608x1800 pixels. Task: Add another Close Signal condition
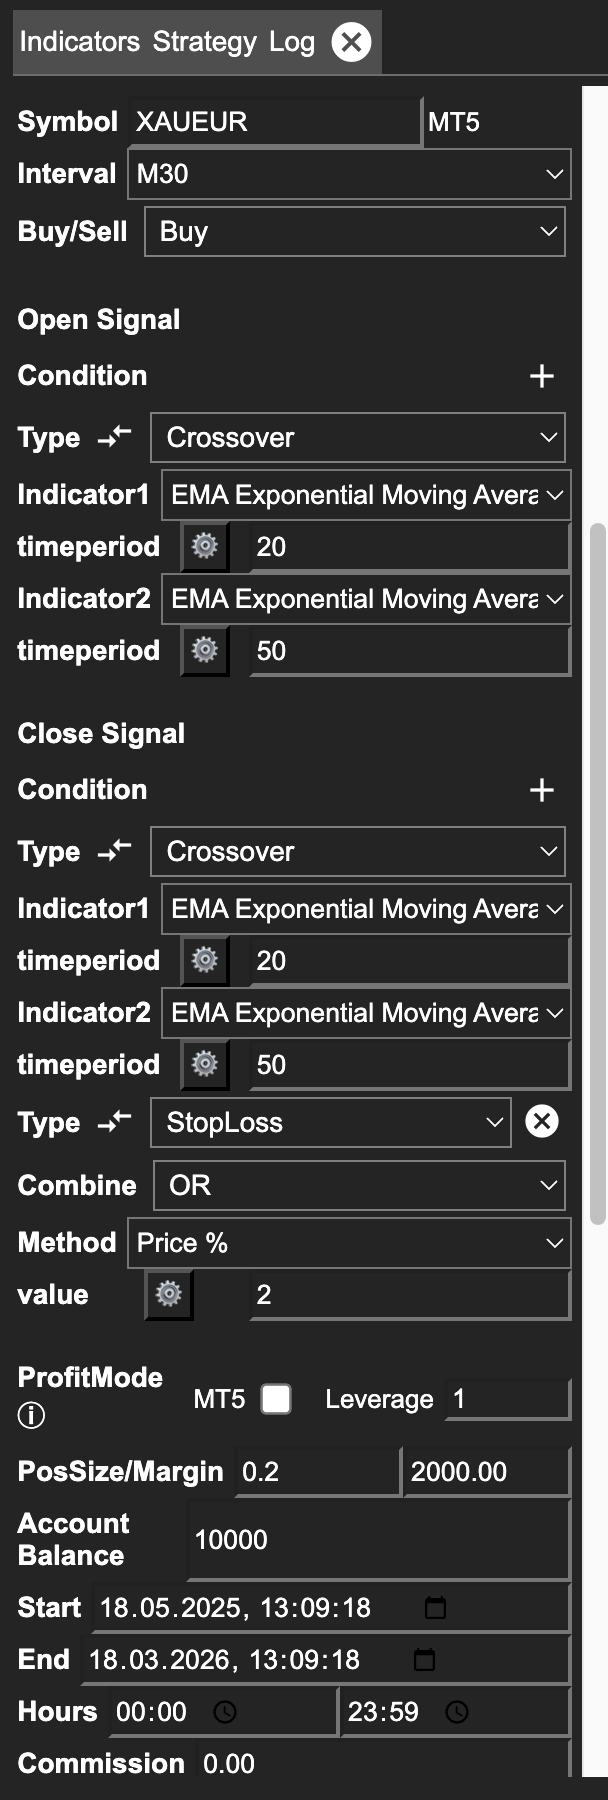pyautogui.click(x=541, y=790)
